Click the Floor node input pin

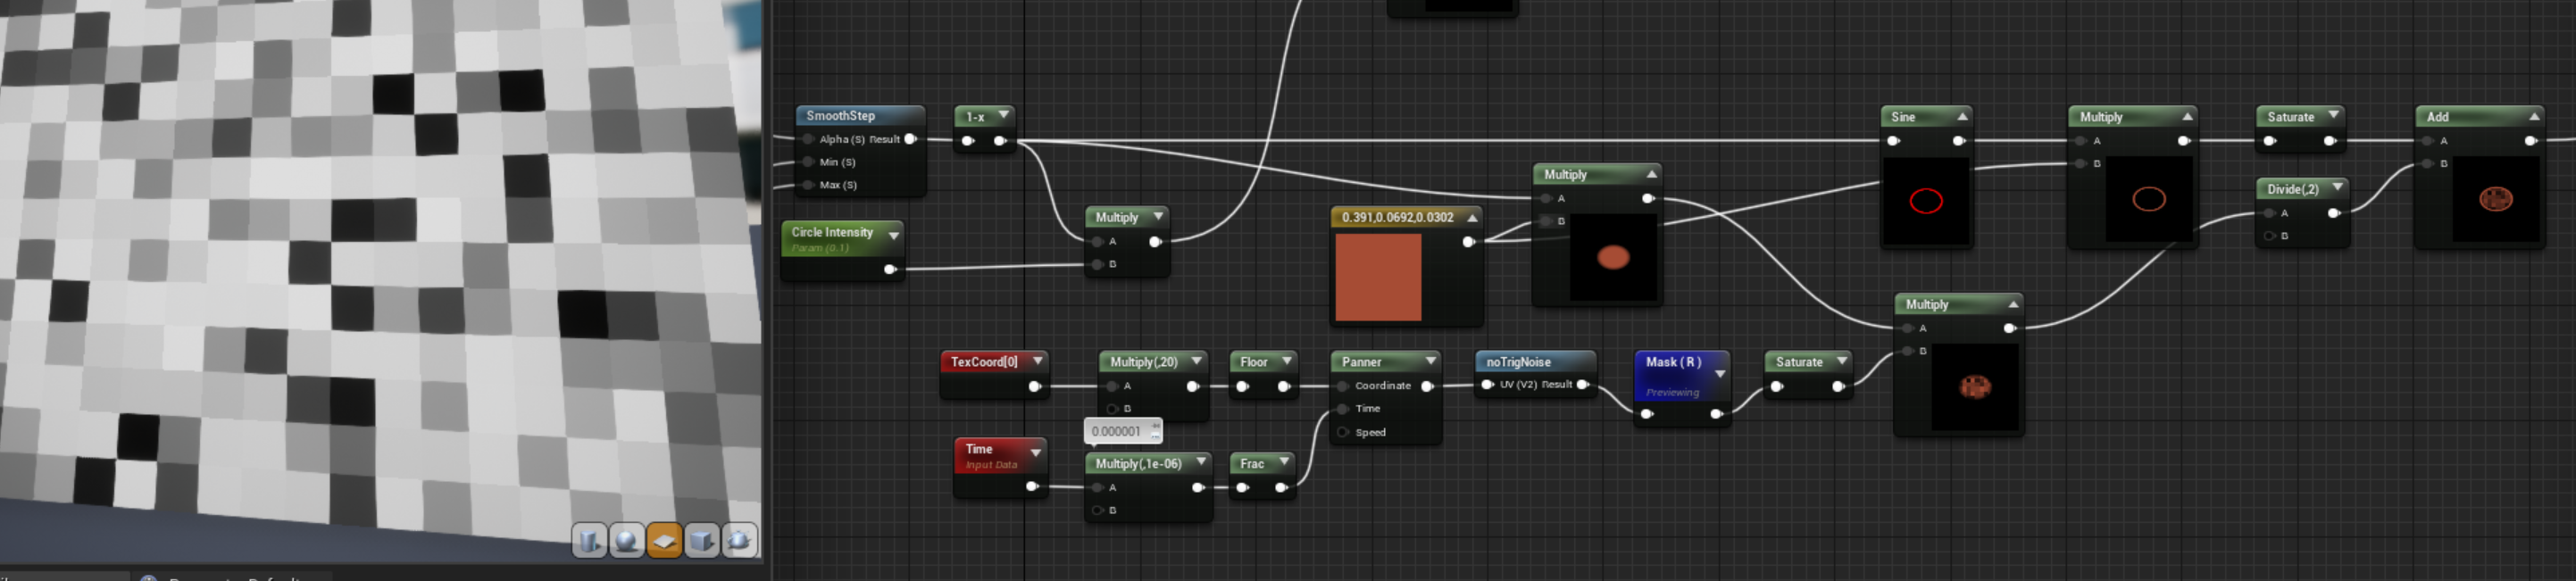tap(1242, 387)
